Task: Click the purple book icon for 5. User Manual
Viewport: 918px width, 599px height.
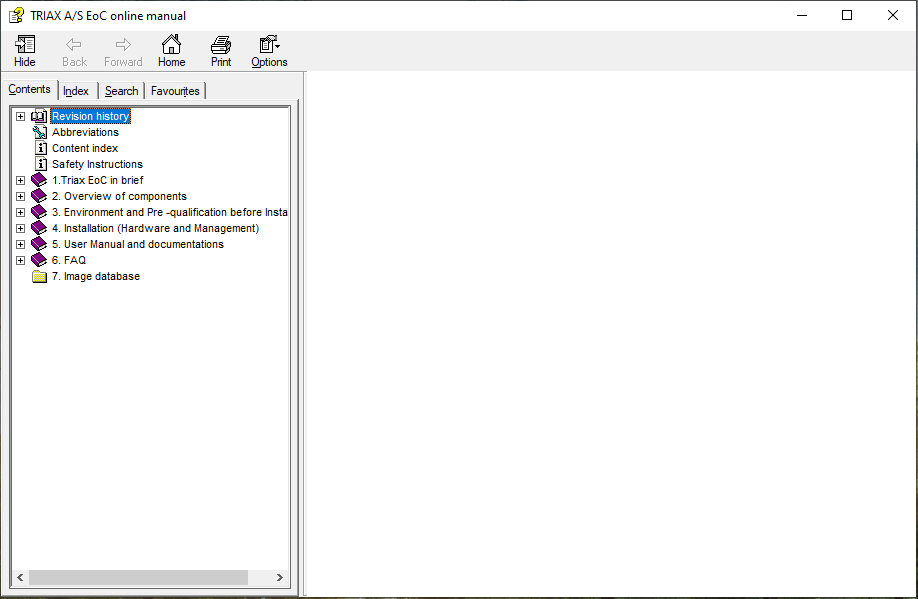Action: point(39,244)
